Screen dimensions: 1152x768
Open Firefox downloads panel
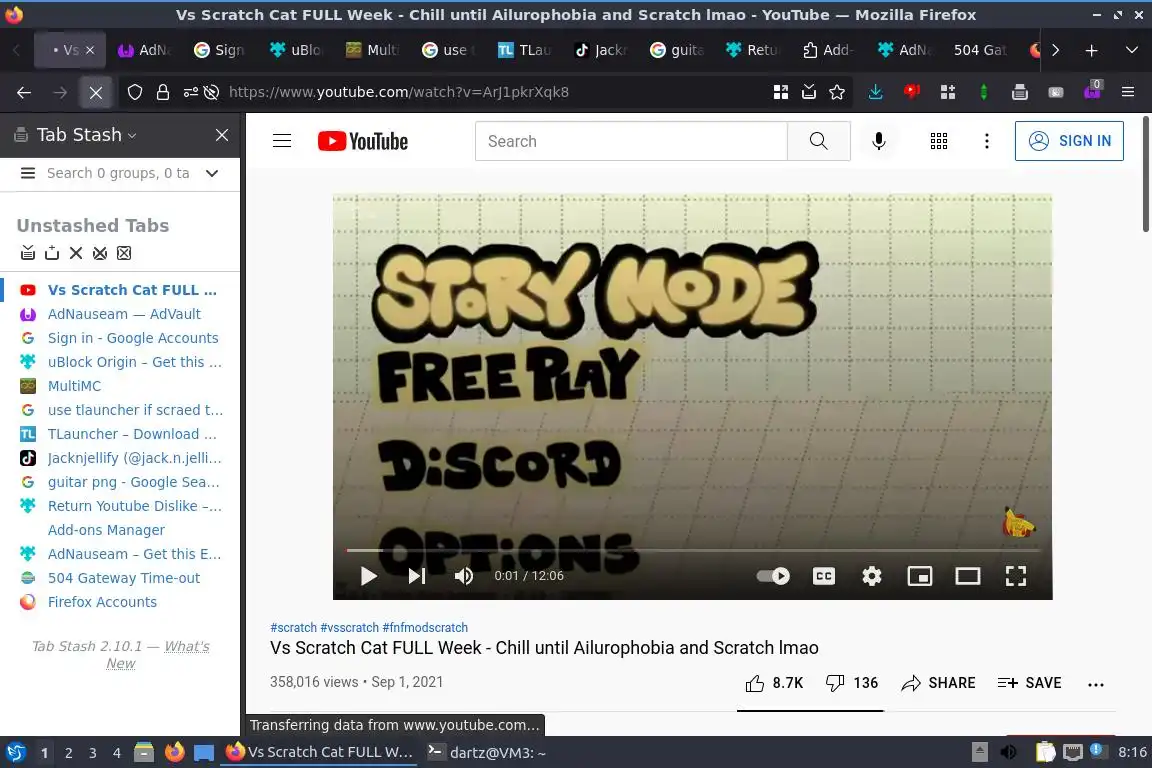click(x=875, y=93)
